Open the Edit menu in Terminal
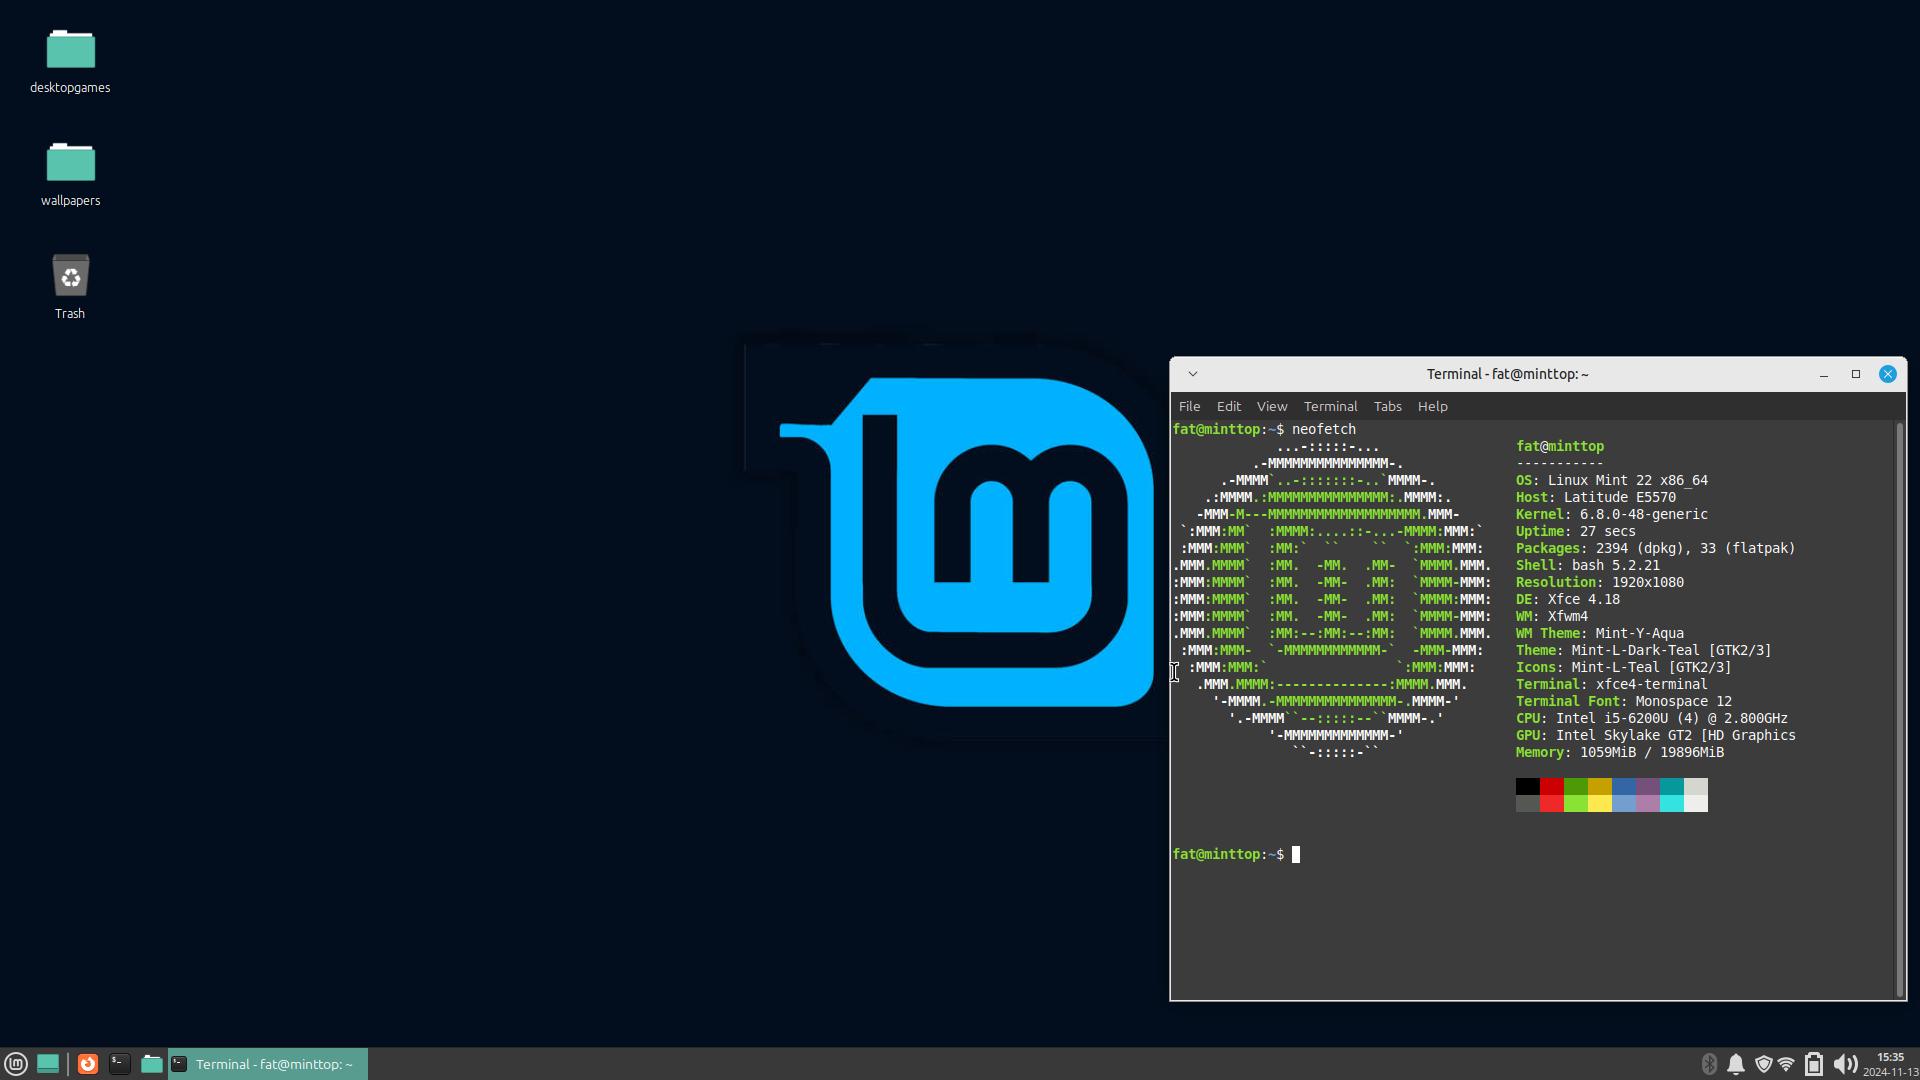The height and width of the screenshot is (1080, 1920). pyautogui.click(x=1228, y=406)
